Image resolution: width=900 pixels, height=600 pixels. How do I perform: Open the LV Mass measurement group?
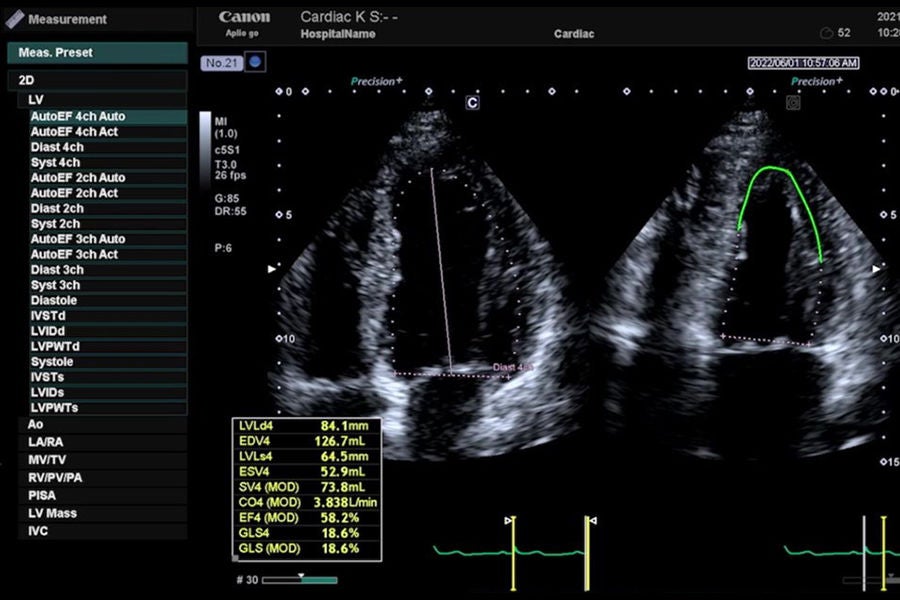(103, 513)
